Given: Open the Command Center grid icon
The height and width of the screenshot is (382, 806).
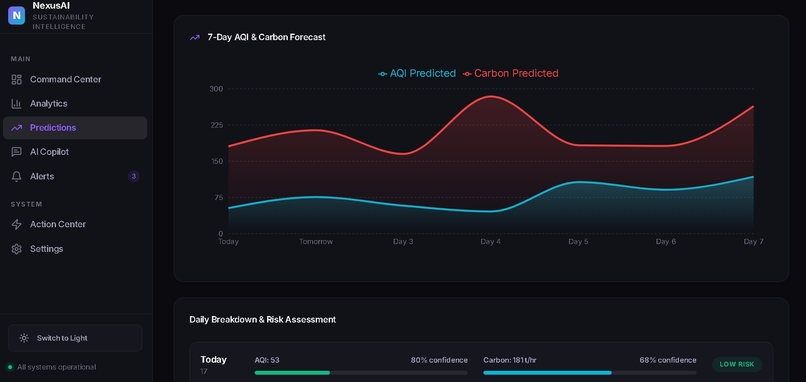Looking at the screenshot, I should point(16,80).
